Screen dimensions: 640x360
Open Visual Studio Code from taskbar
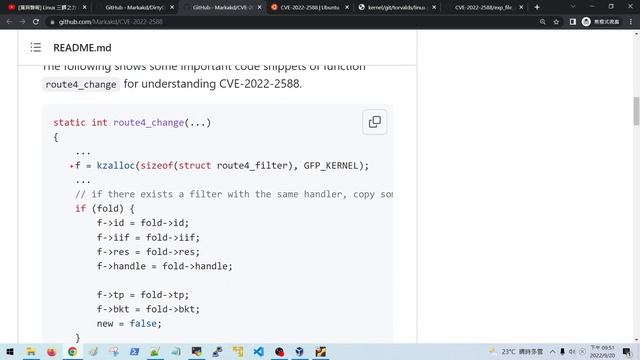(258, 351)
